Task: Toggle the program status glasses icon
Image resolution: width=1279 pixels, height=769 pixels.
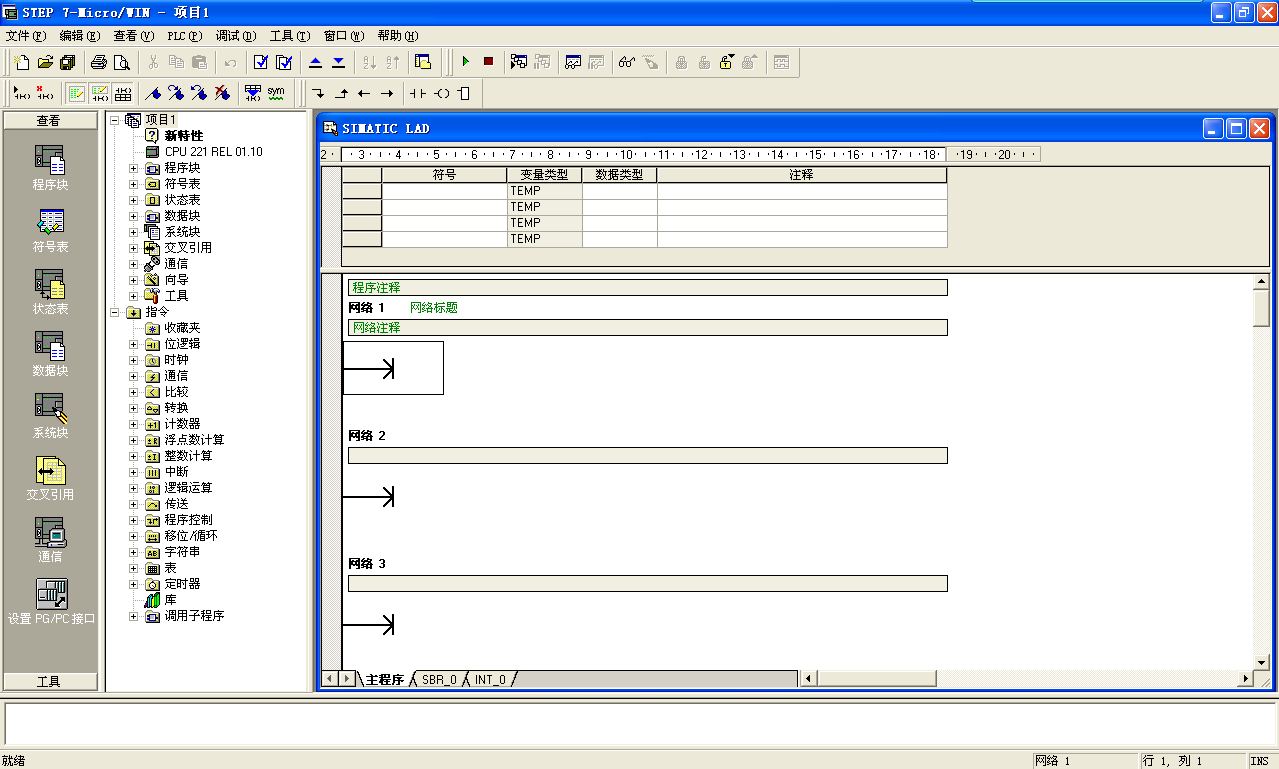Action: 627,62
